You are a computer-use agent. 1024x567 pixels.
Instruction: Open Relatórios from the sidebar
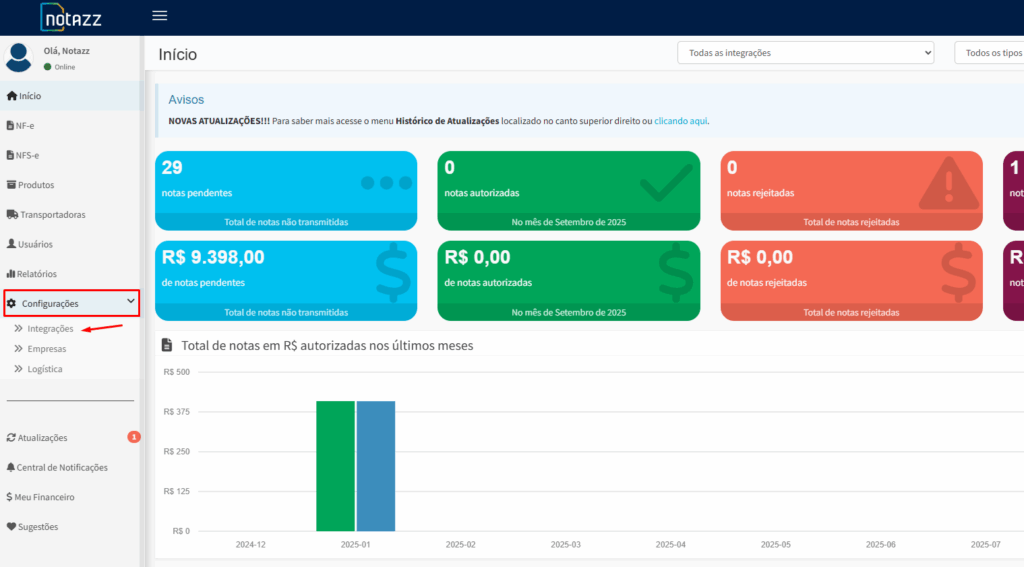point(36,274)
